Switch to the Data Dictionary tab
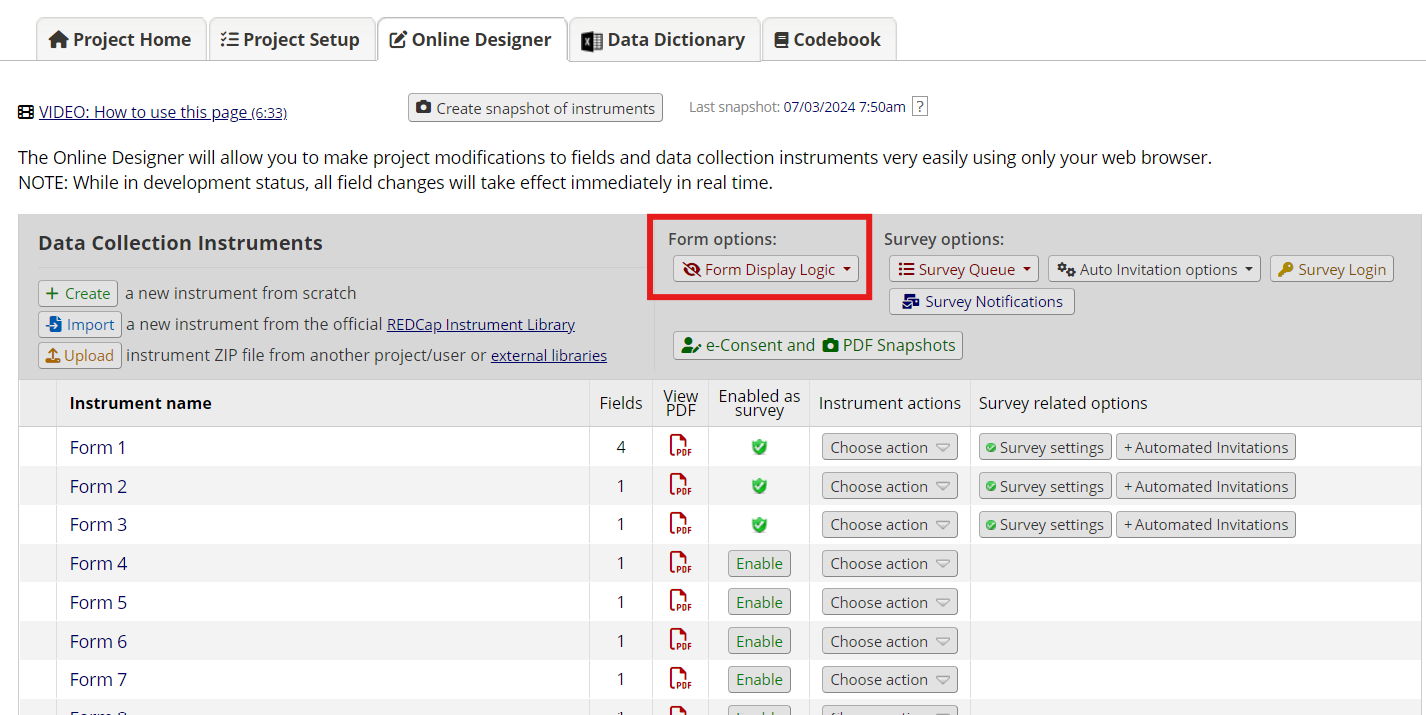Image resolution: width=1426 pixels, height=715 pixels. [x=663, y=39]
